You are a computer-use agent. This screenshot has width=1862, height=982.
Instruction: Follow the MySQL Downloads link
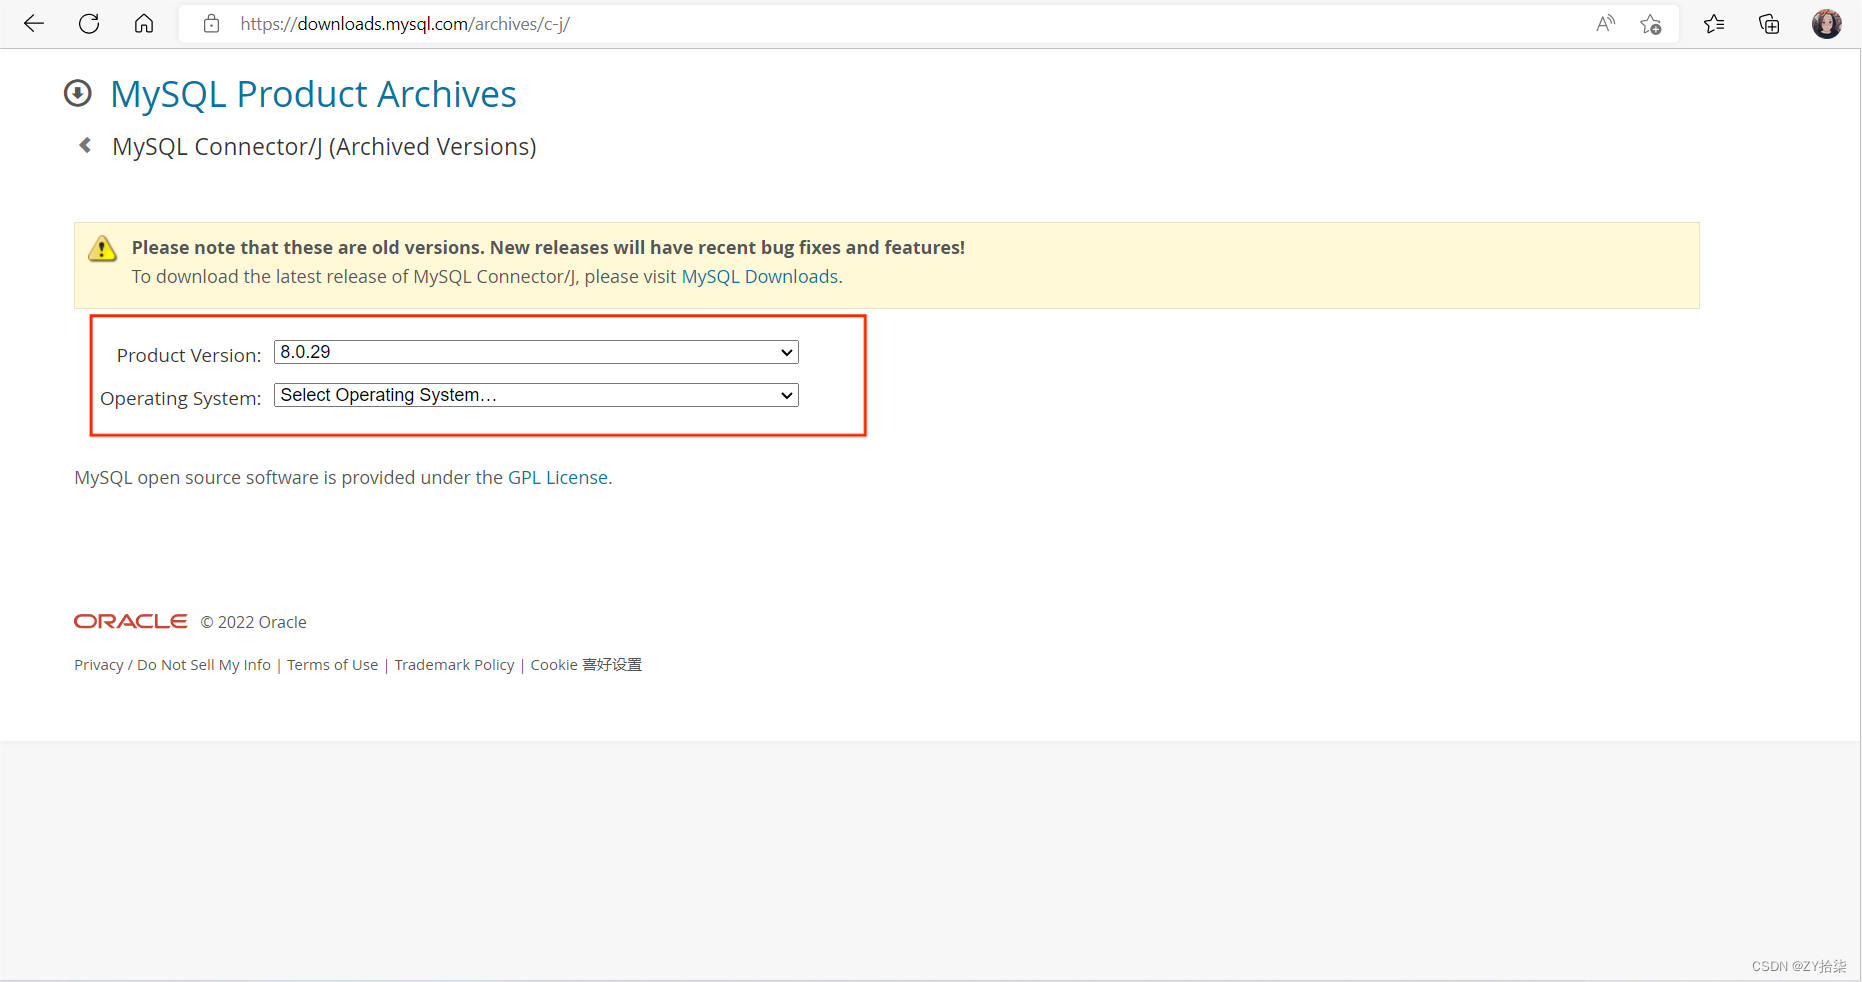[x=760, y=277]
